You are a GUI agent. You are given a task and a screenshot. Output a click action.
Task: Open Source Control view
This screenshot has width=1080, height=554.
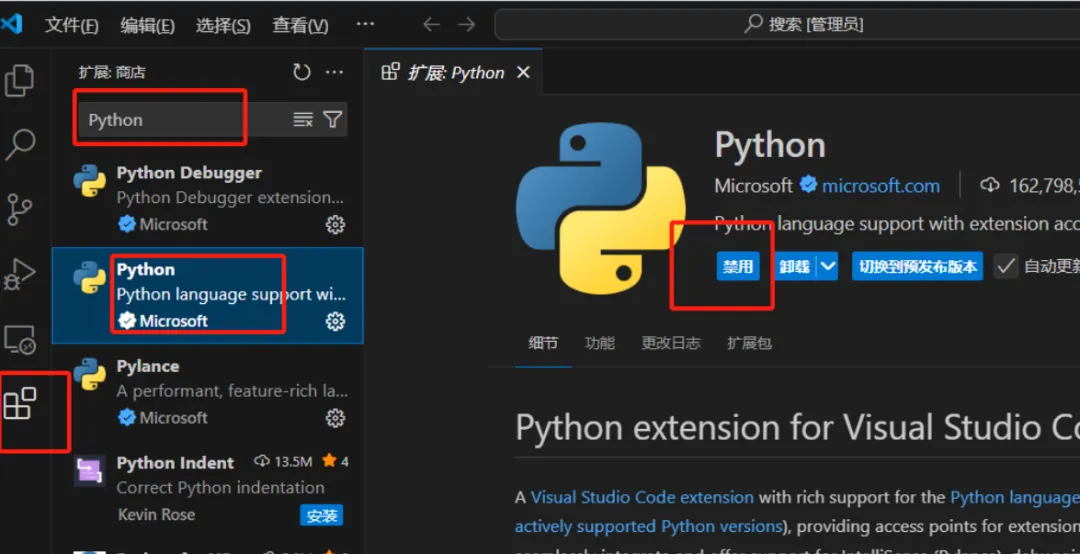[x=20, y=209]
